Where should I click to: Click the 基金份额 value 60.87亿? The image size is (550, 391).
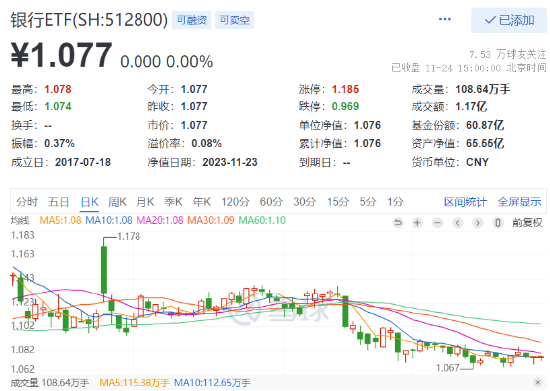[485, 125]
